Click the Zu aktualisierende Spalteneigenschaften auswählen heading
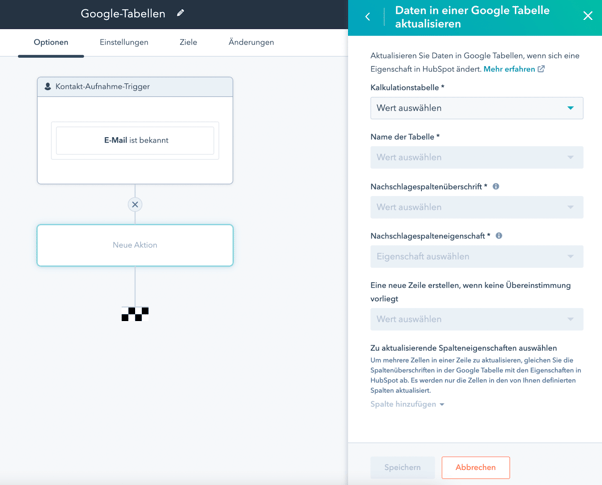This screenshot has width=602, height=485. [x=463, y=348]
